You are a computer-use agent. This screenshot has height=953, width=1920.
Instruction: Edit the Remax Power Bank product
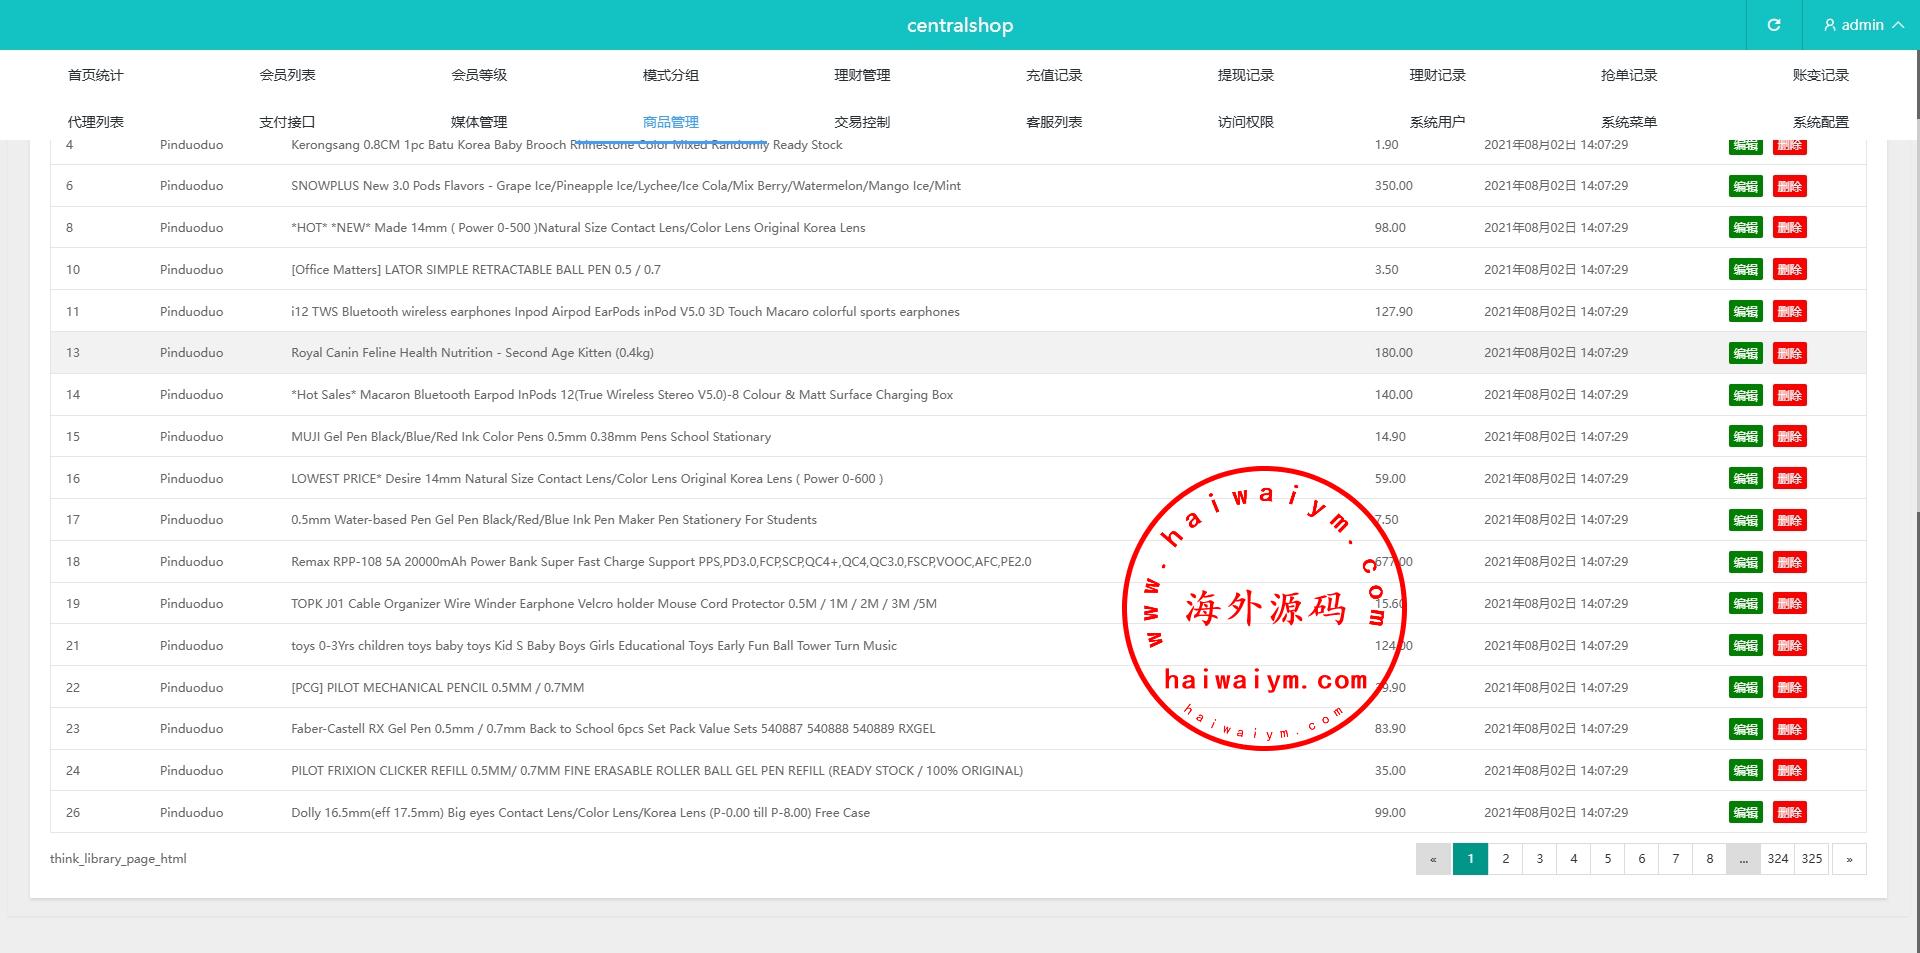(1745, 562)
